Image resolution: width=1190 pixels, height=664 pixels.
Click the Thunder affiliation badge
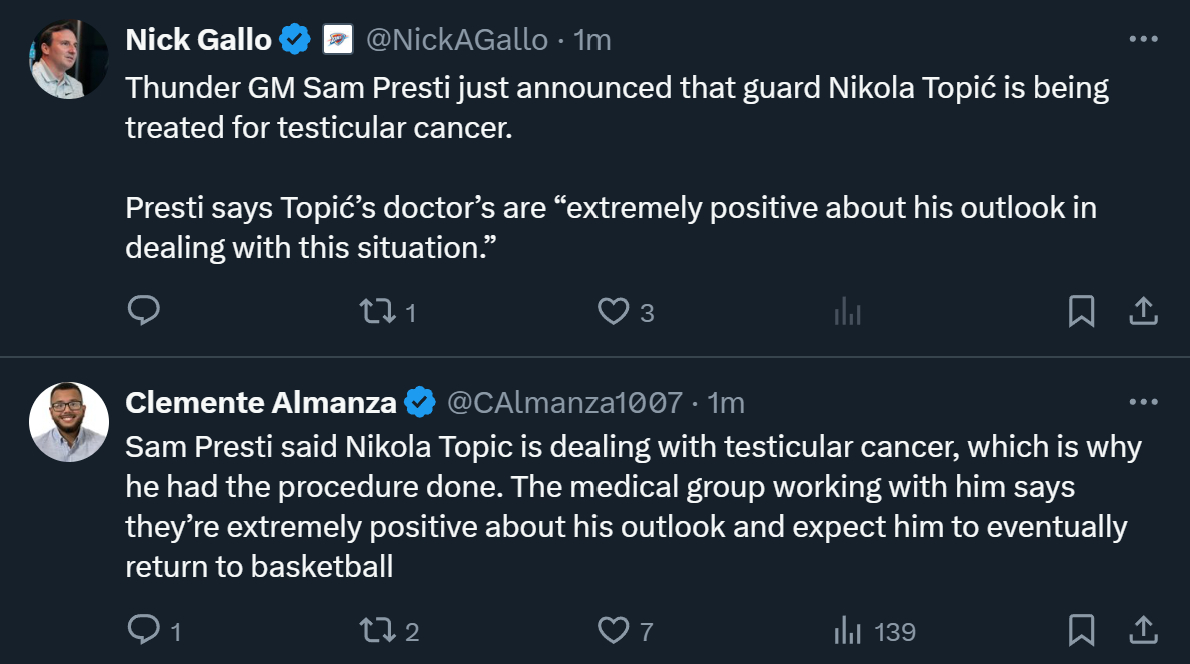click(337, 40)
